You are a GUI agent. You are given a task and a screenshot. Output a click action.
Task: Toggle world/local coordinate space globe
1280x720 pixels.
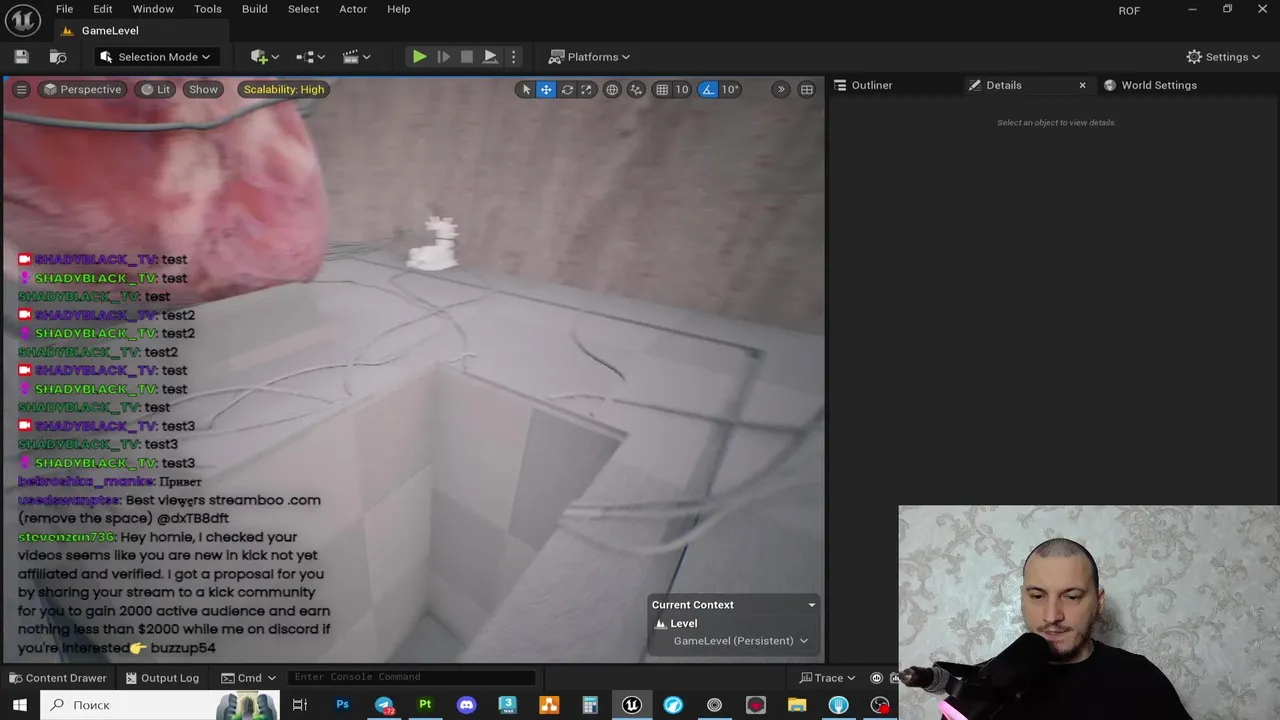[612, 89]
